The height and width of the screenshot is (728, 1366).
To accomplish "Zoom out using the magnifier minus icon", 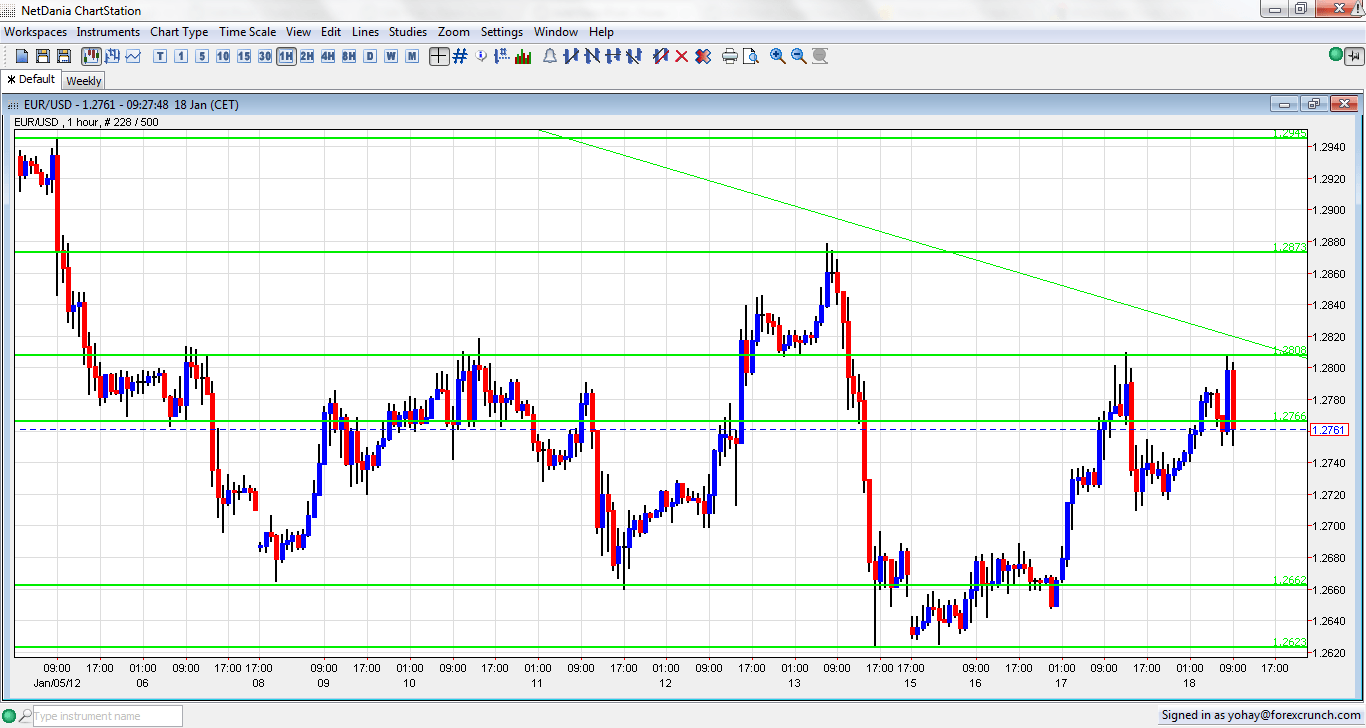I will click(799, 56).
